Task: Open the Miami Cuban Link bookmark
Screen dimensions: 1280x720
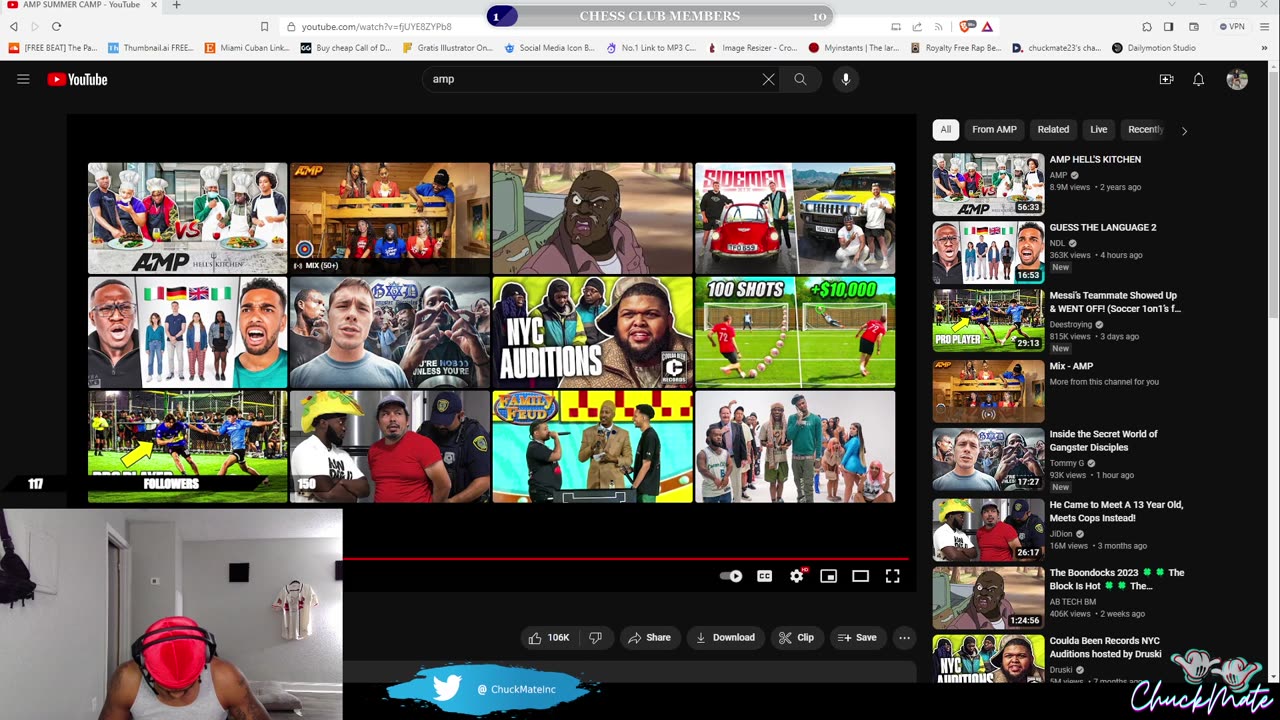Action: pyautogui.click(x=247, y=48)
